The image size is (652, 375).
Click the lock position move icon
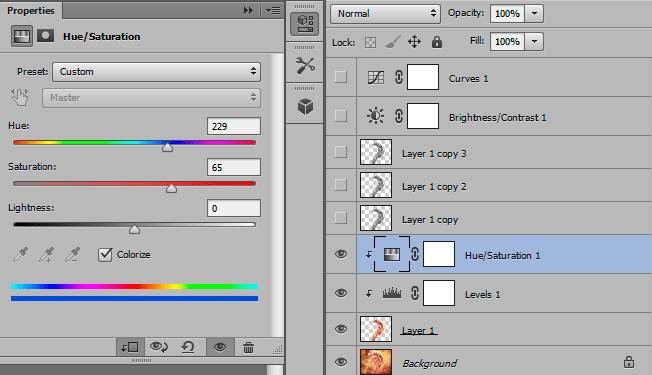pyautogui.click(x=414, y=42)
